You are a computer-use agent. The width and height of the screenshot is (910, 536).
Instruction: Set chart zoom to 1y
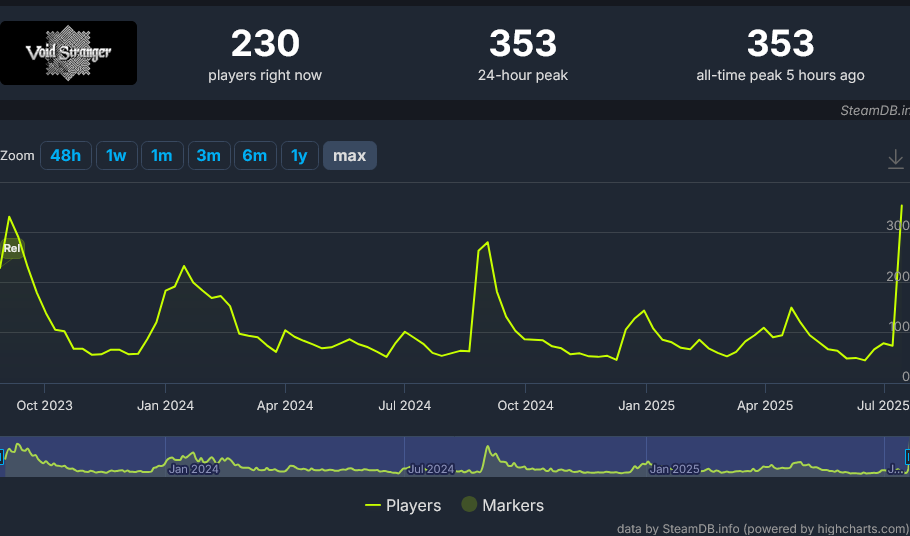(299, 155)
